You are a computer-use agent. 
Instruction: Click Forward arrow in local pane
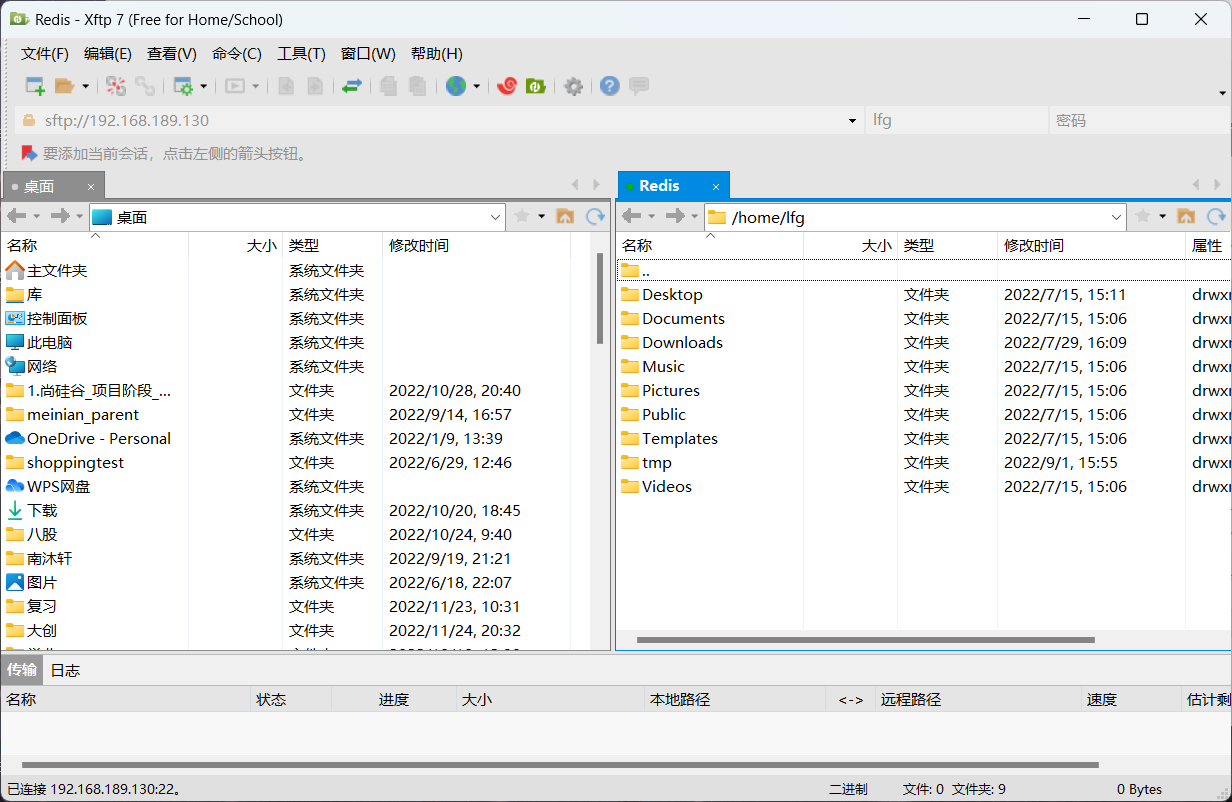coord(59,216)
